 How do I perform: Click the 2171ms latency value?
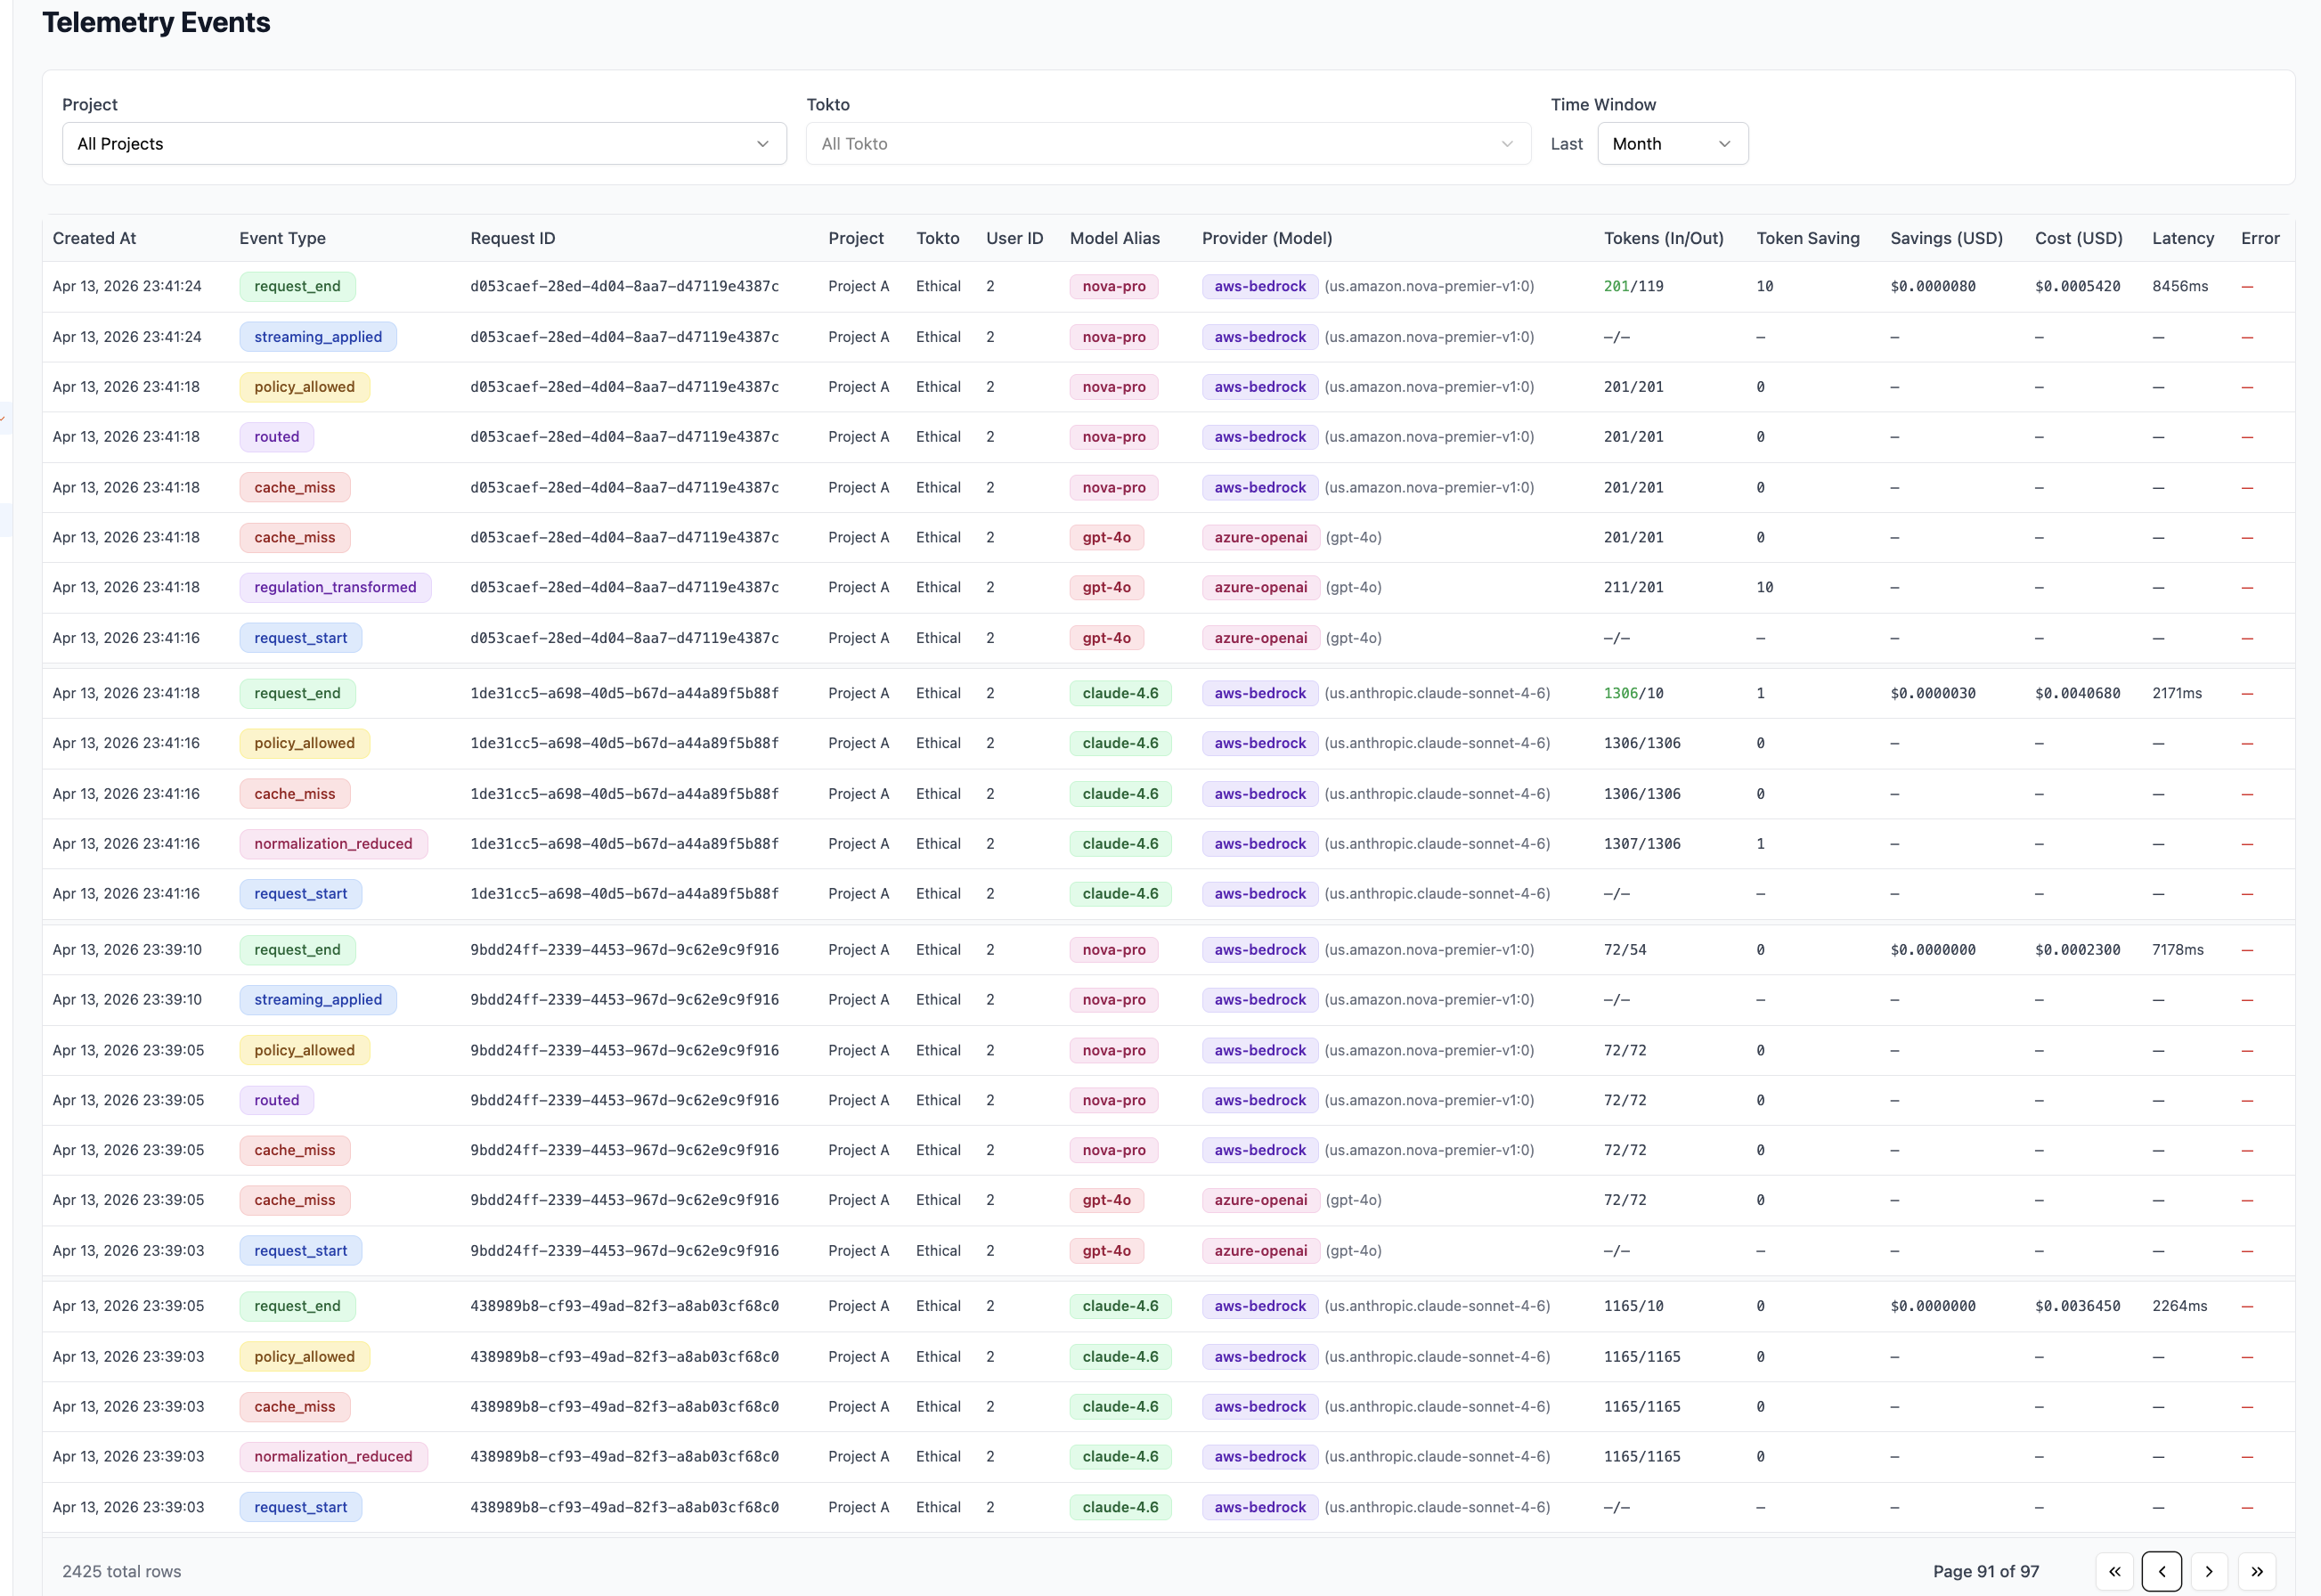2177,693
